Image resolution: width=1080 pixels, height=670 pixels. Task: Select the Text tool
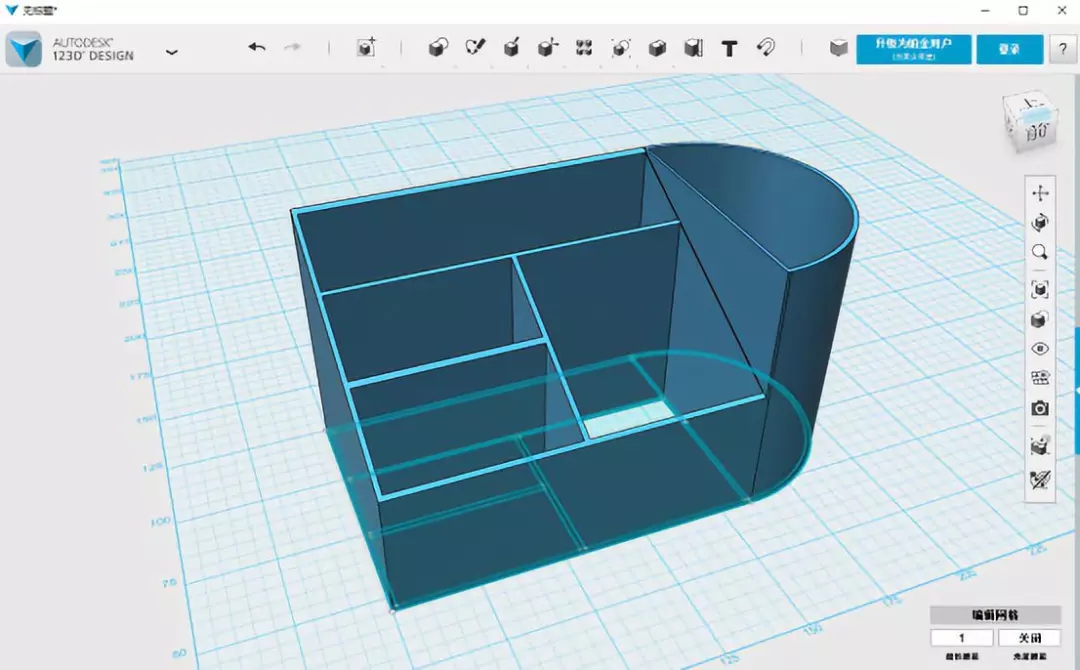[729, 48]
